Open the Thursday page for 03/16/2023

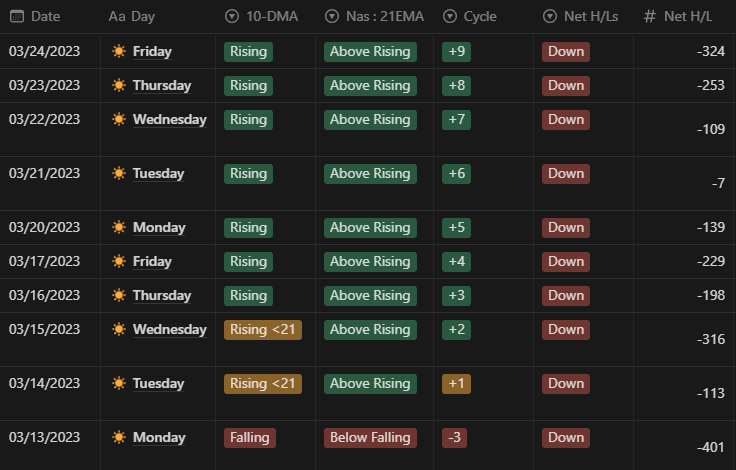pos(162,296)
